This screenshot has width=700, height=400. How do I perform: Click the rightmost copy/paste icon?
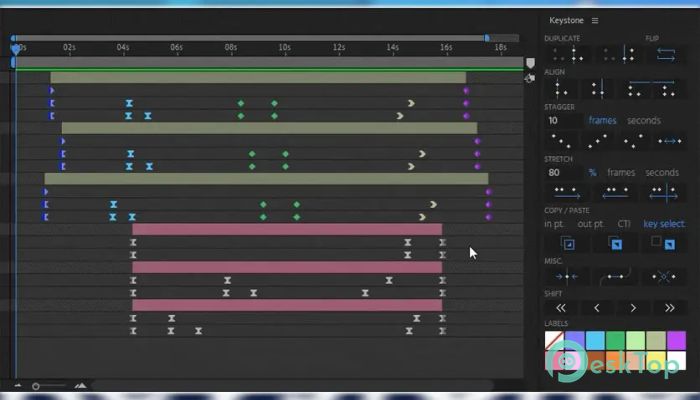tap(663, 244)
